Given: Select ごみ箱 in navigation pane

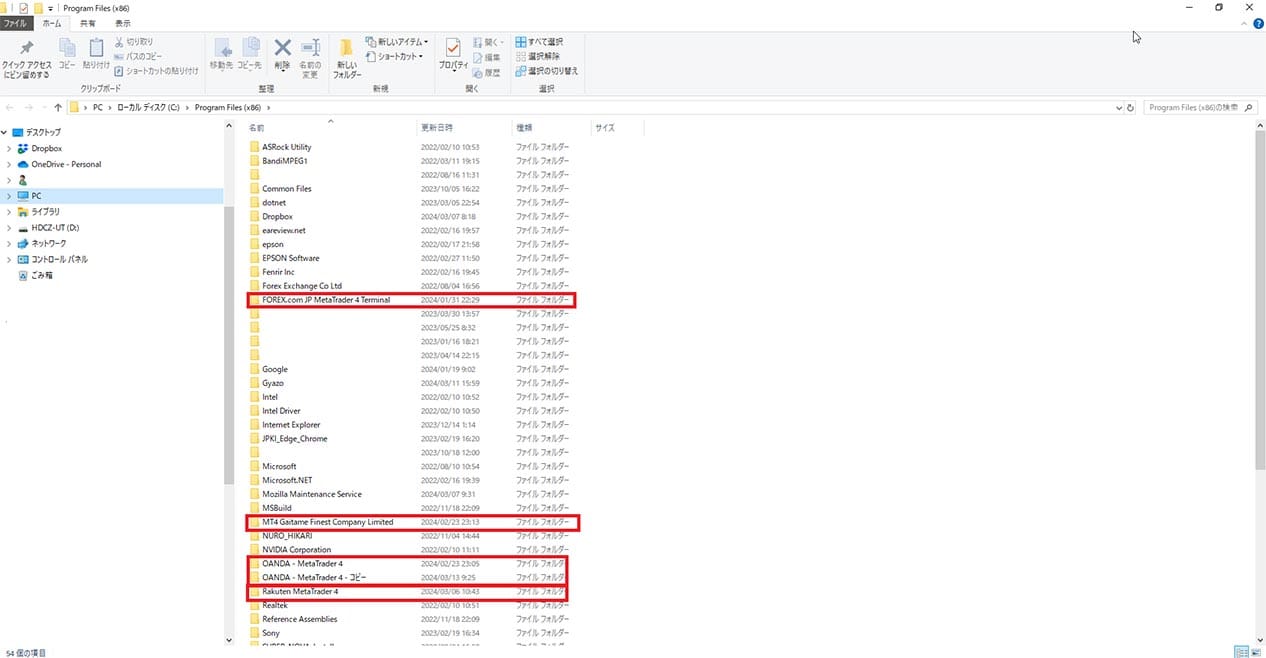Looking at the screenshot, I should [42, 275].
